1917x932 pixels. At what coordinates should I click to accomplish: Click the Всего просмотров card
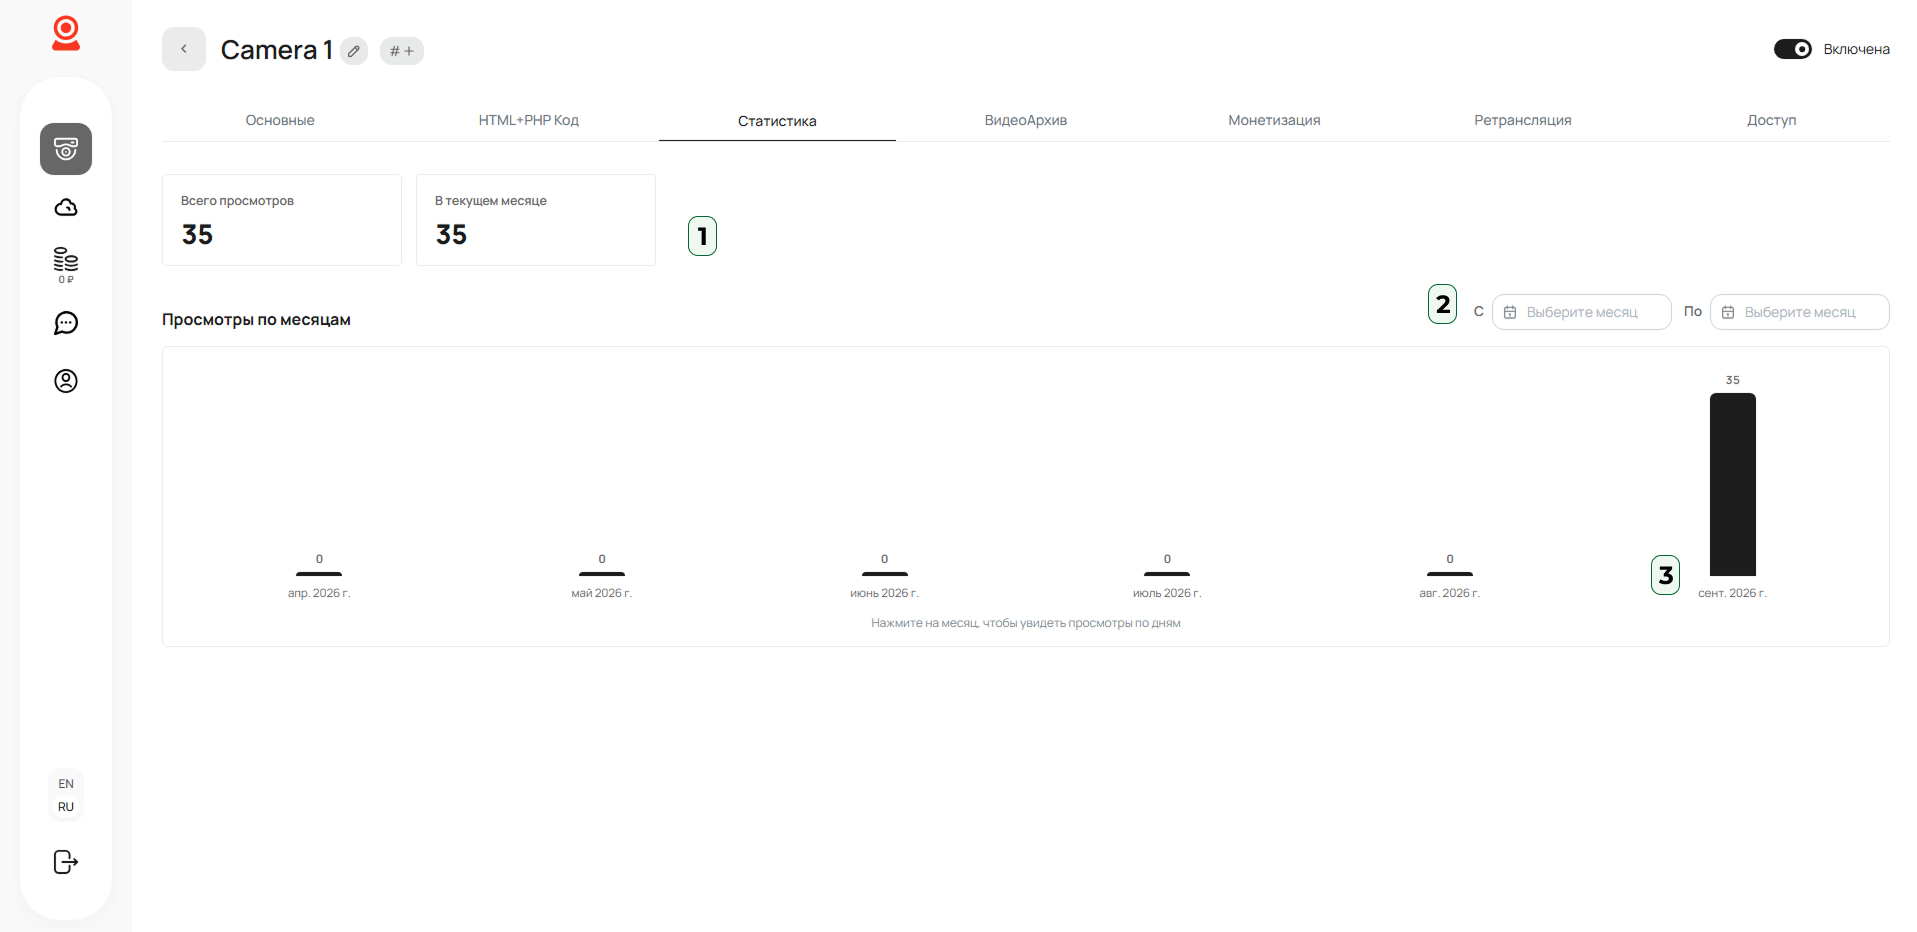point(282,220)
